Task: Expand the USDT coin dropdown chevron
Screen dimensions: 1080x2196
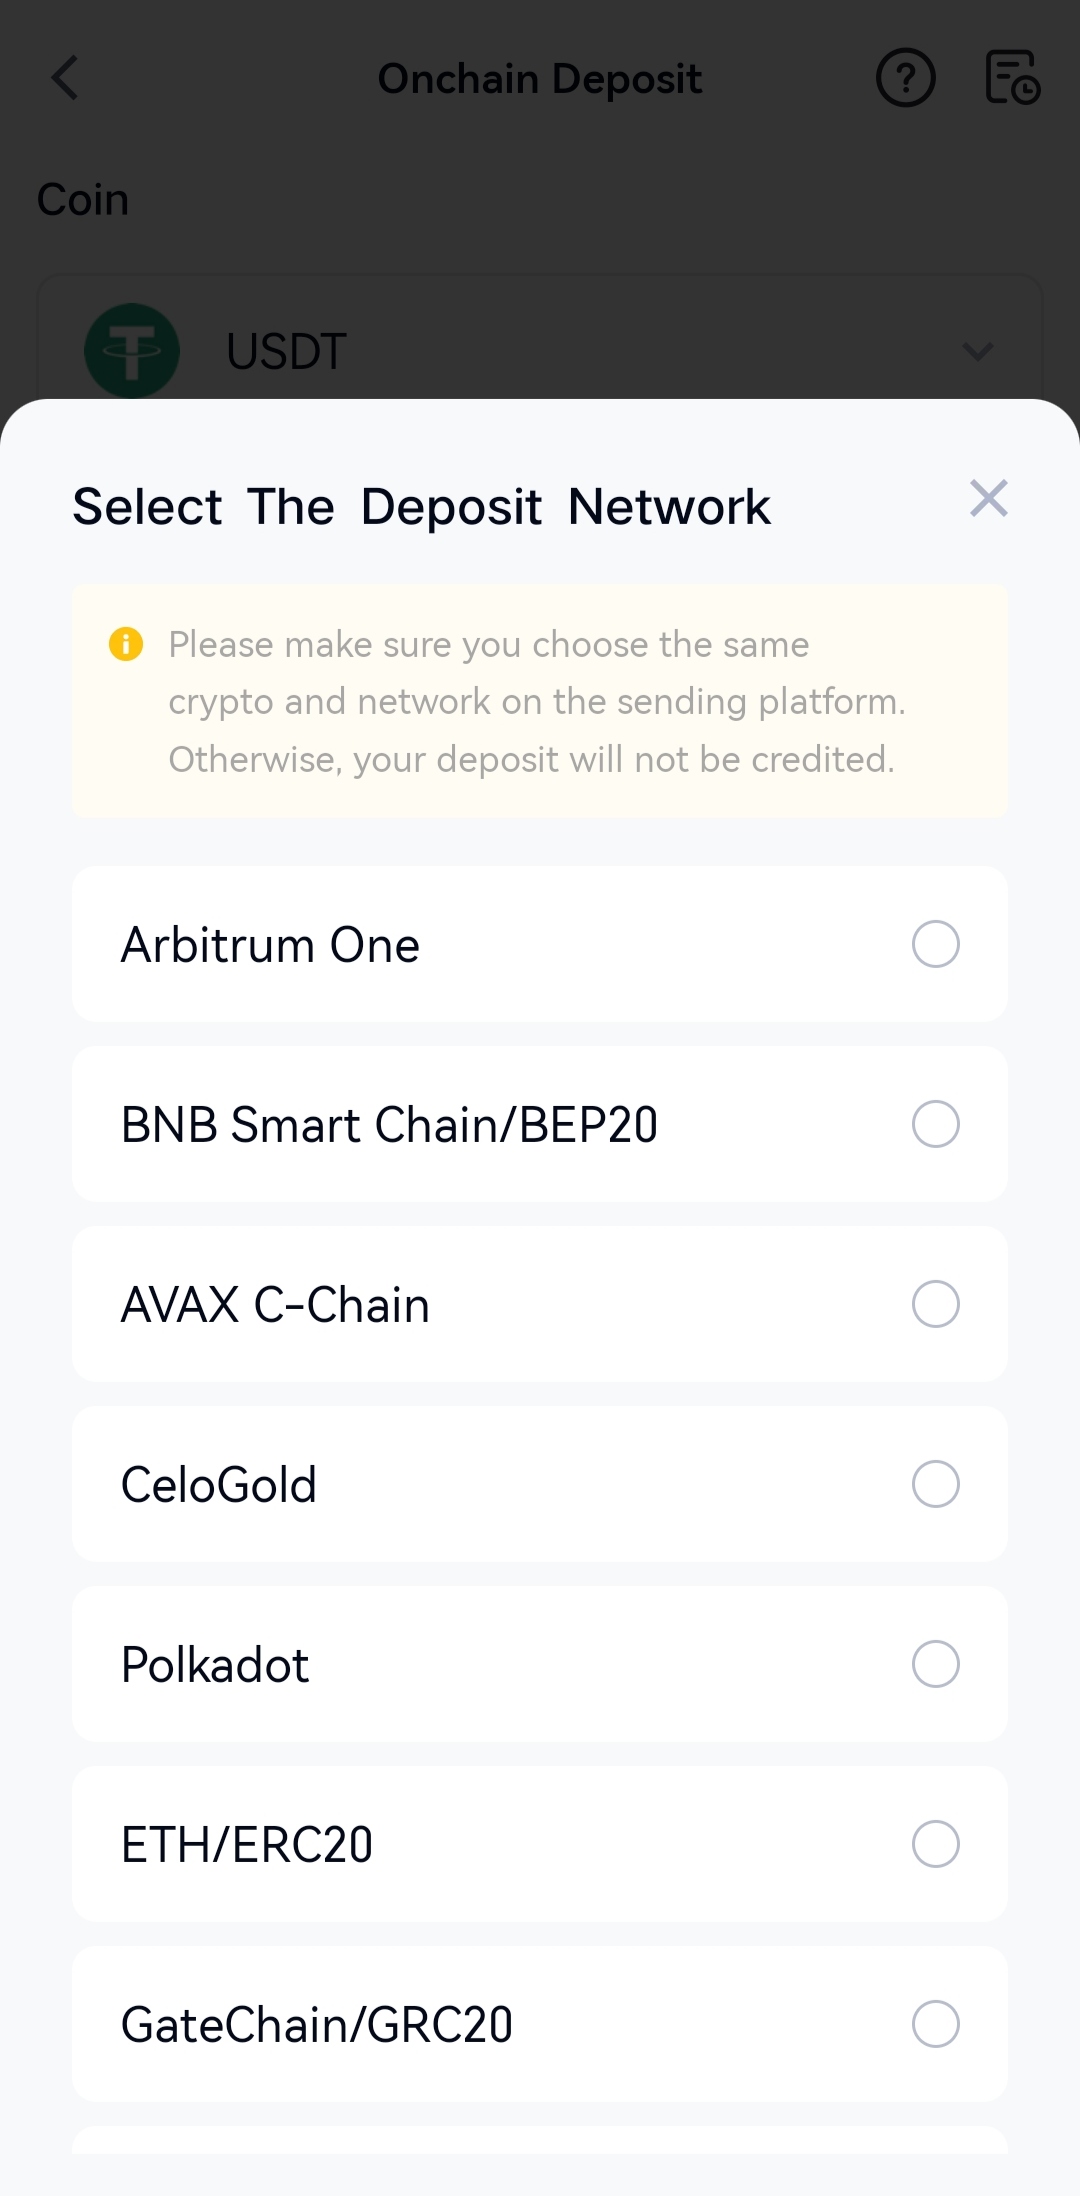Action: coord(977,351)
